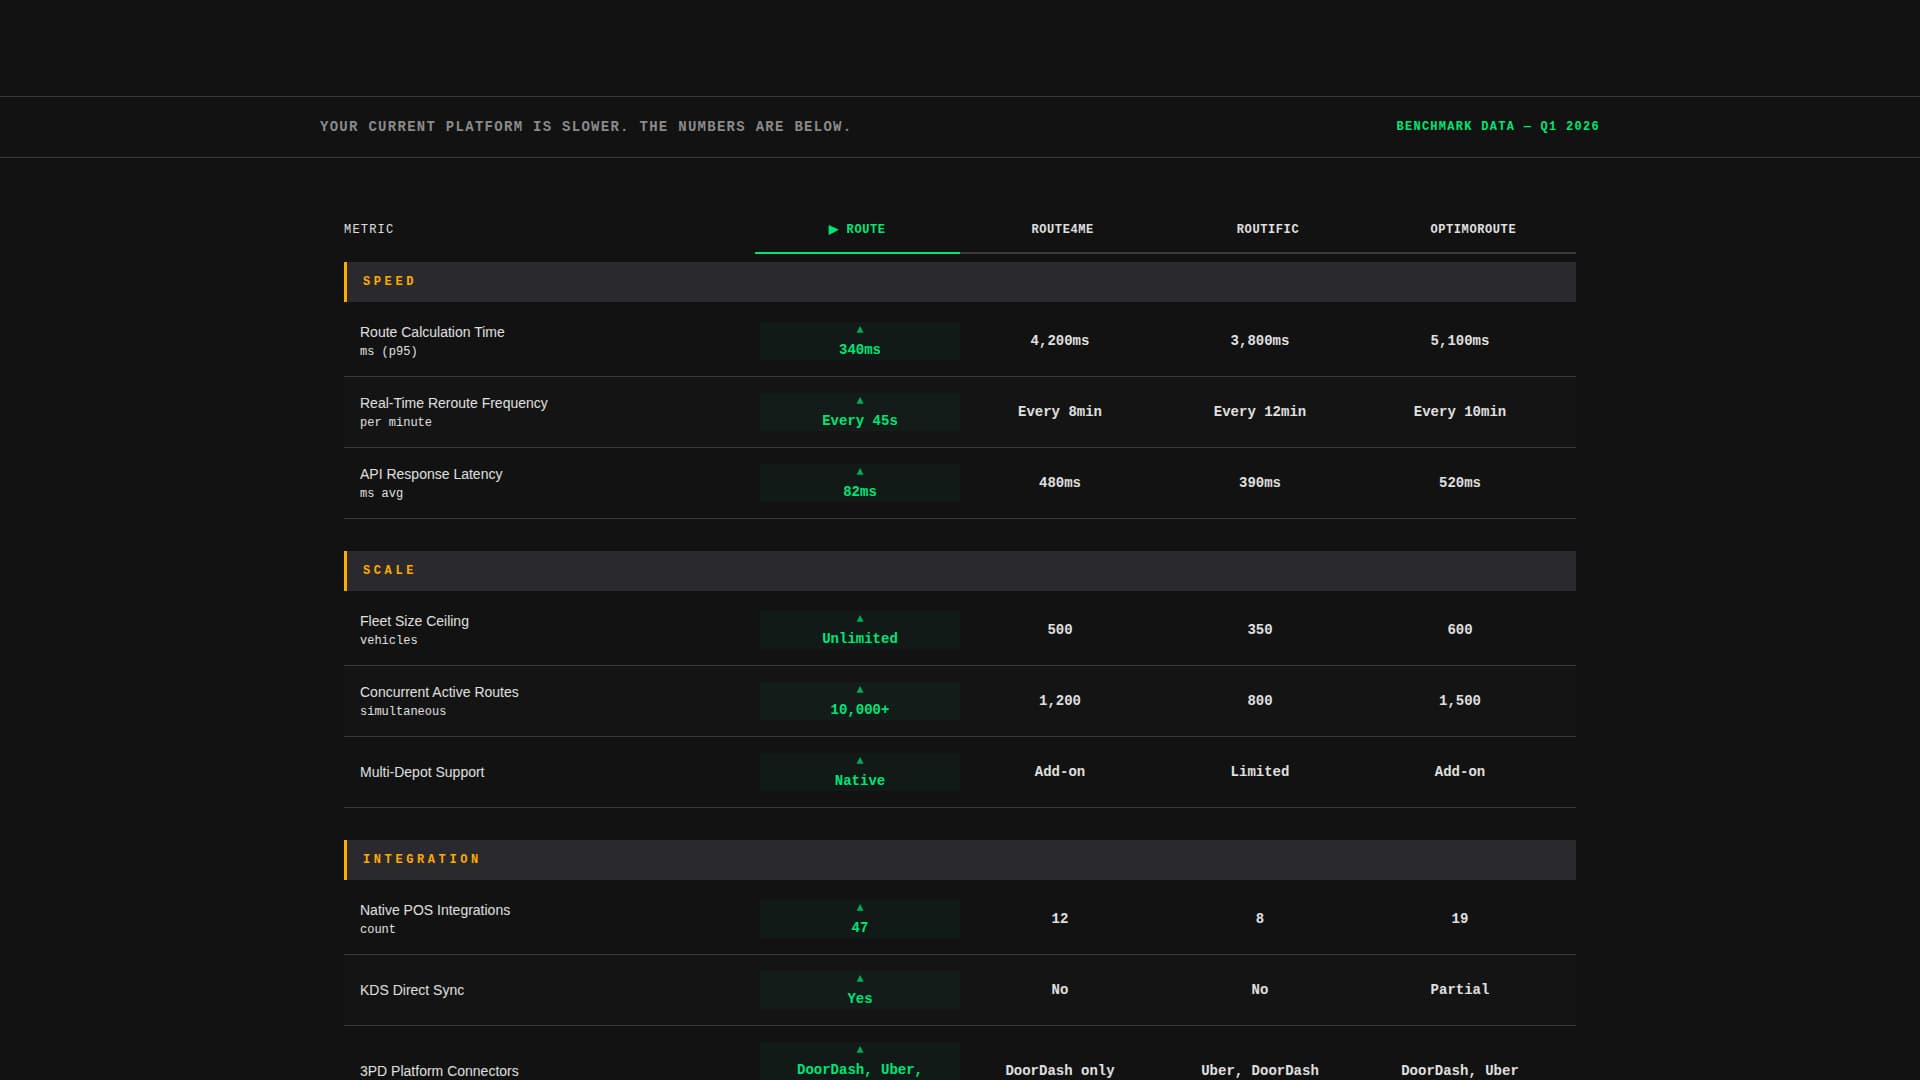
Task: Click the Every 10min value
Action: [1460, 412]
